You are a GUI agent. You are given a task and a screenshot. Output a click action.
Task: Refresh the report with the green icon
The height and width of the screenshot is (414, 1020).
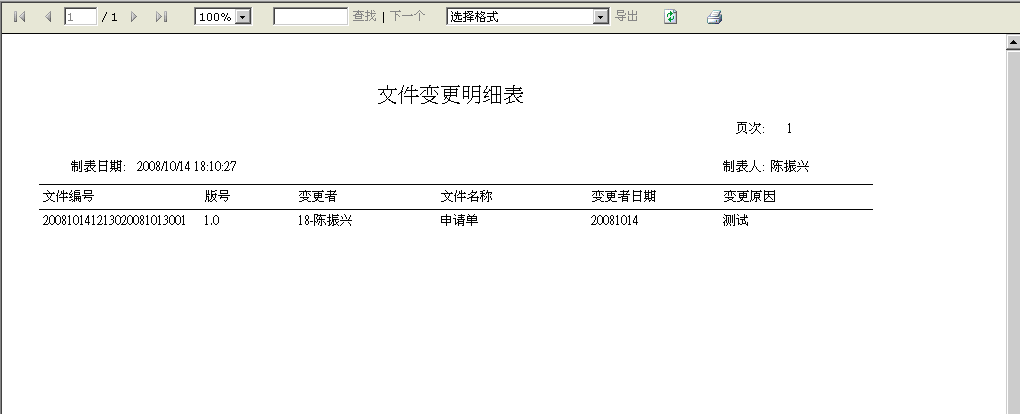pos(671,17)
